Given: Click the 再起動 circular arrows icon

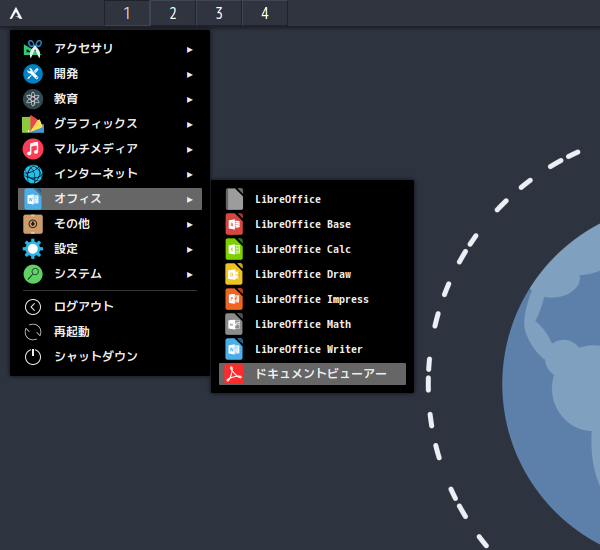Looking at the screenshot, I should [33, 332].
